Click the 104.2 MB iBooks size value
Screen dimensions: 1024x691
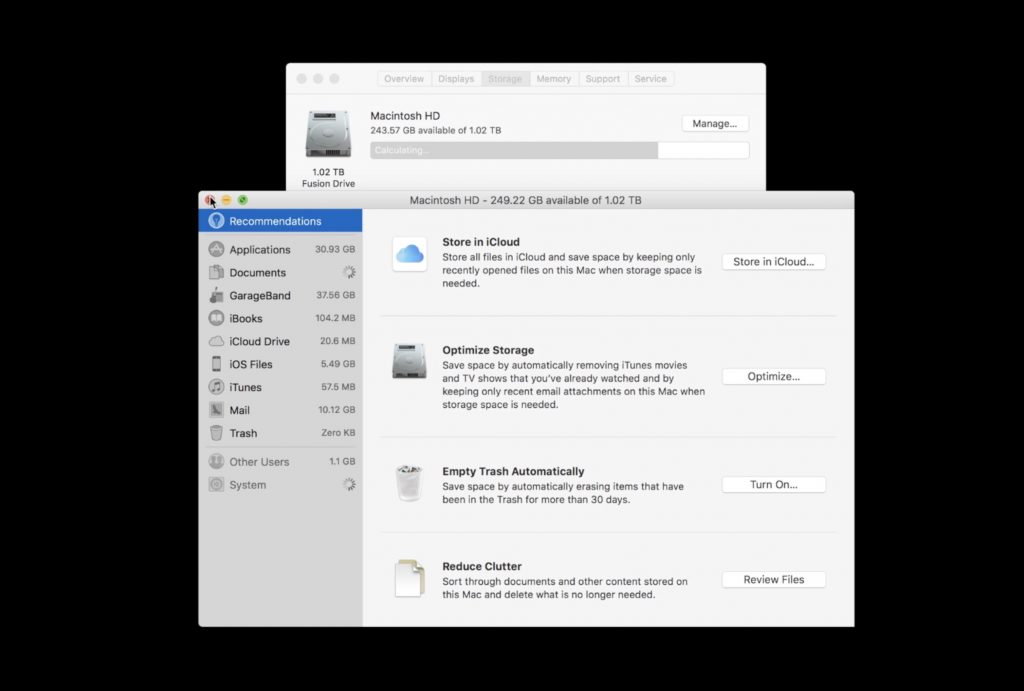tap(335, 317)
